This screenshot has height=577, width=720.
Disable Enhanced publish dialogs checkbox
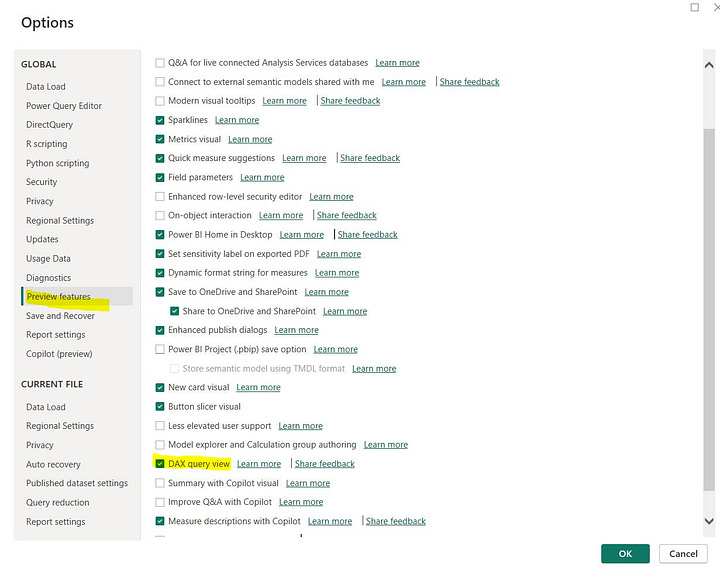[160, 330]
